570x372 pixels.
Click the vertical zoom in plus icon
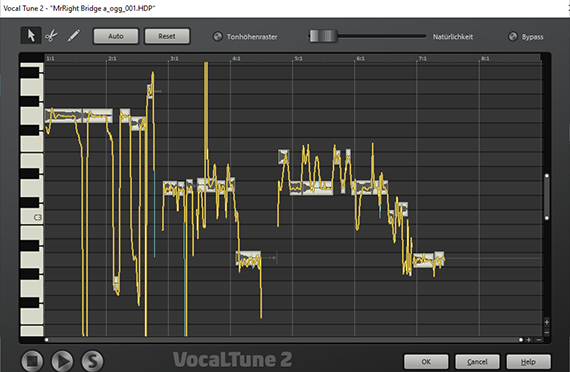point(546,322)
